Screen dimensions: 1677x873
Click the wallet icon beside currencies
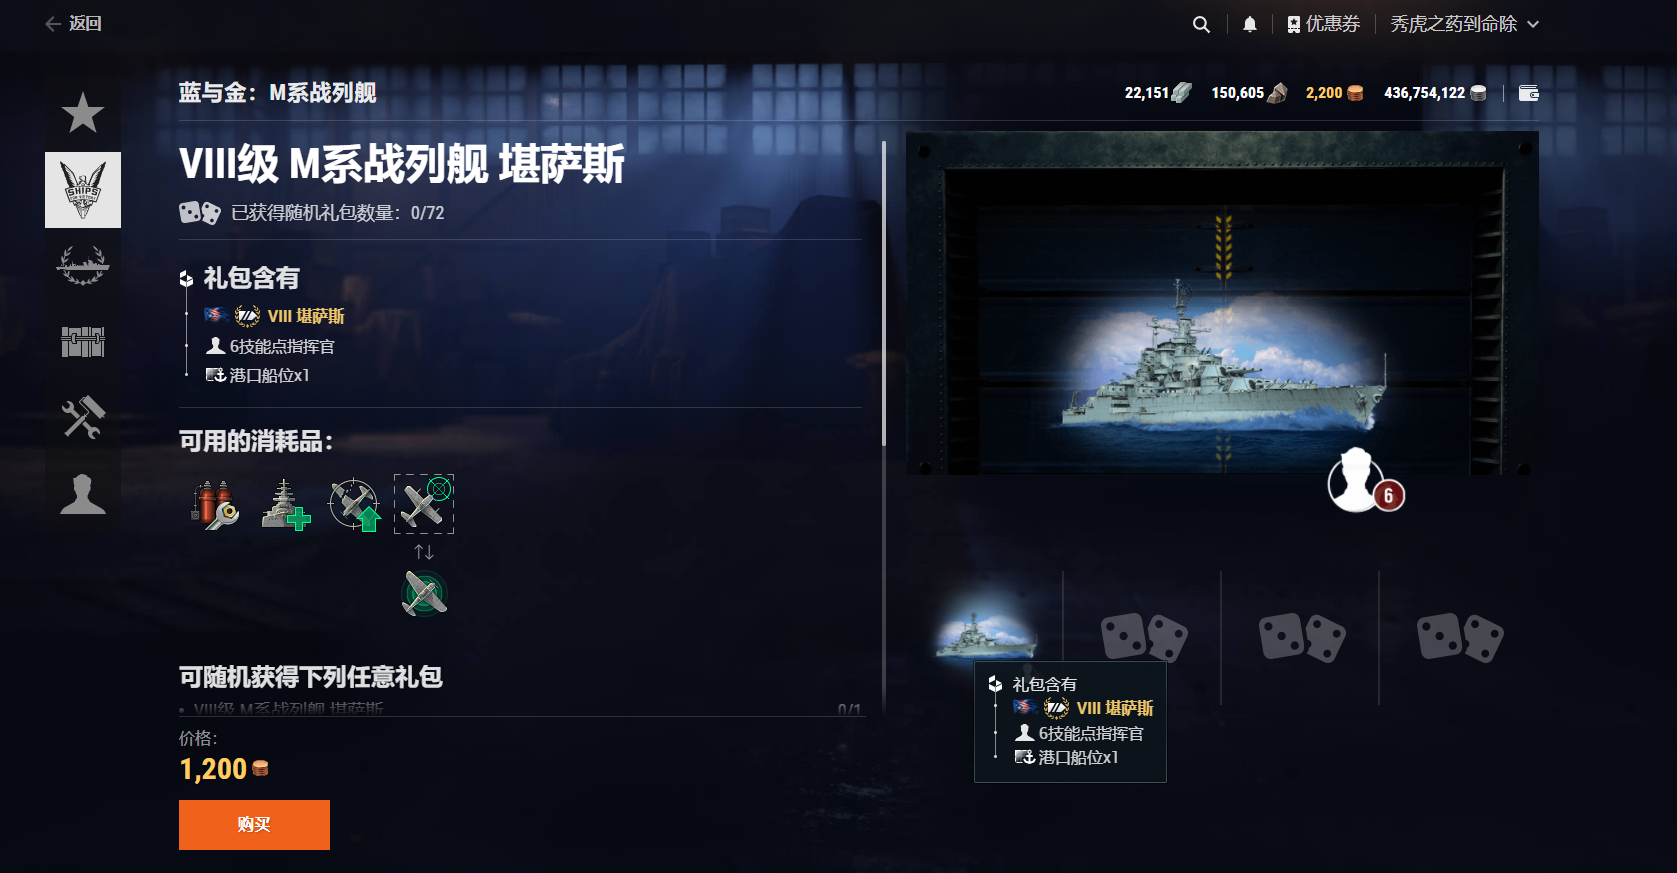coord(1529,93)
